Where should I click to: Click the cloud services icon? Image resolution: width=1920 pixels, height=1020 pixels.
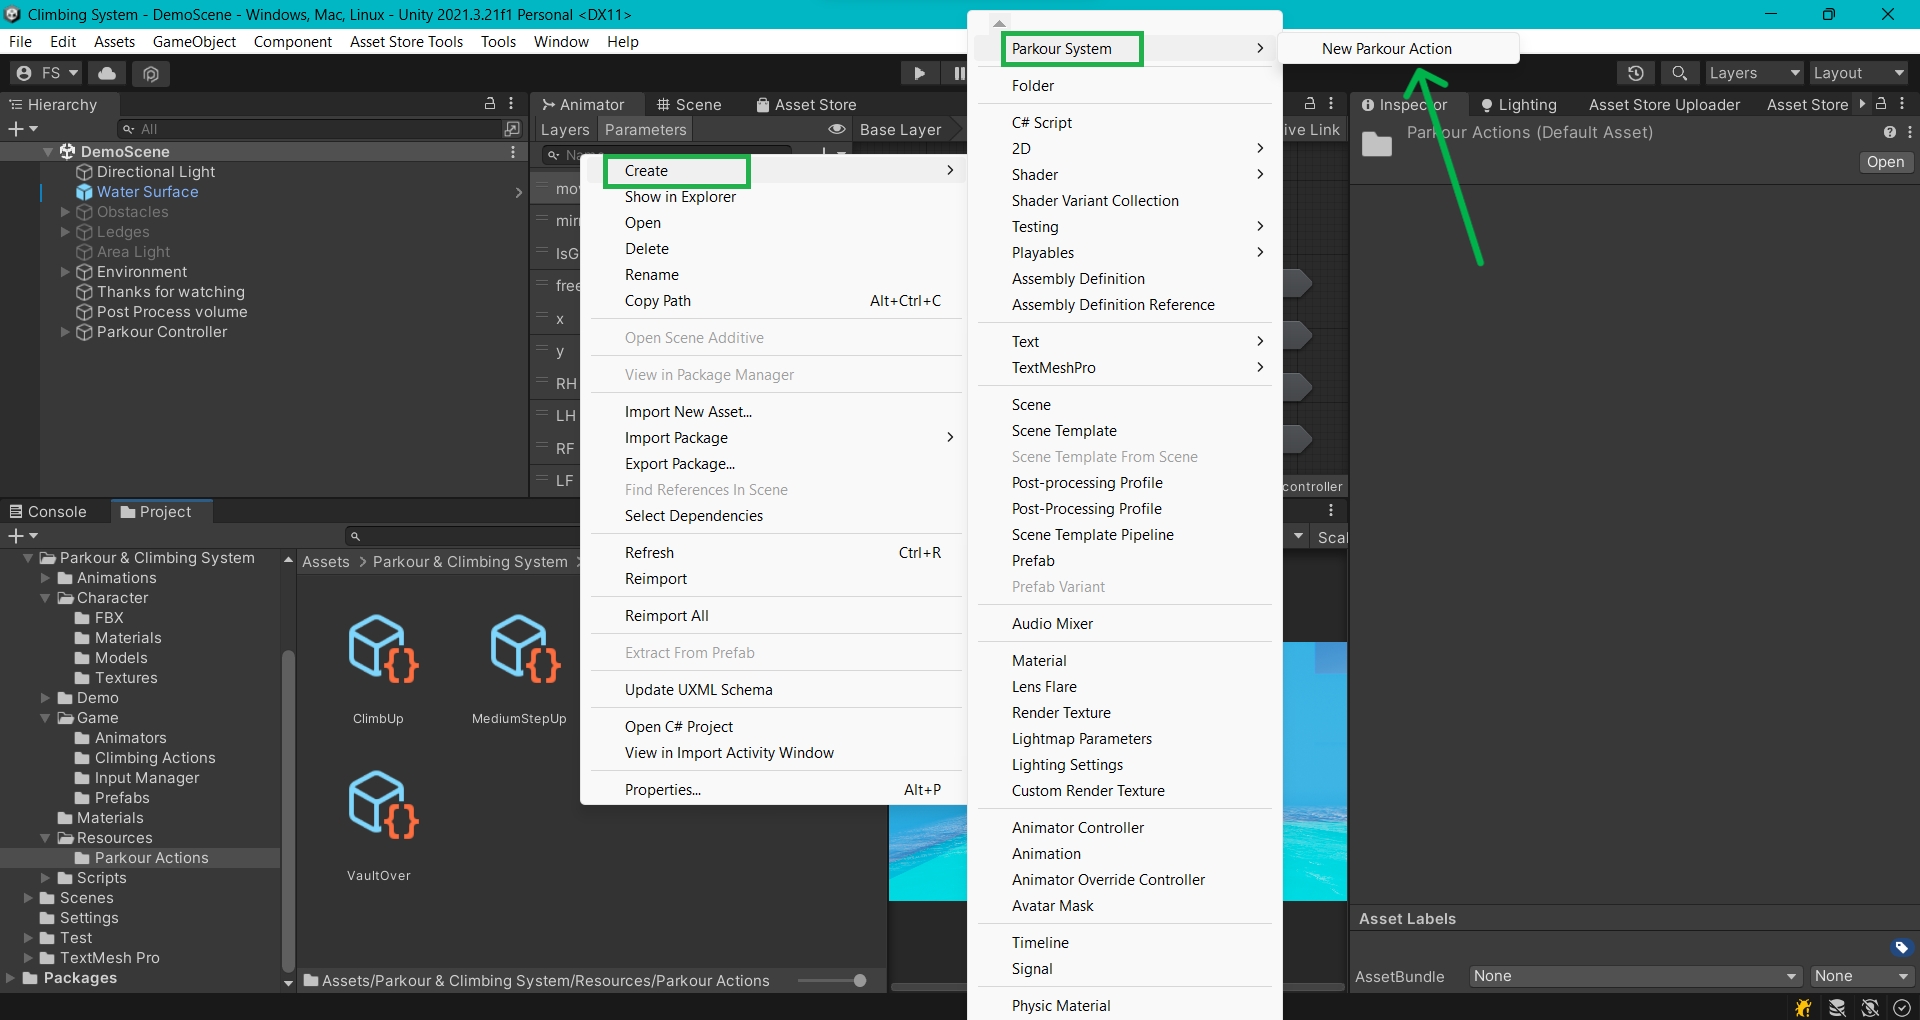[107, 73]
